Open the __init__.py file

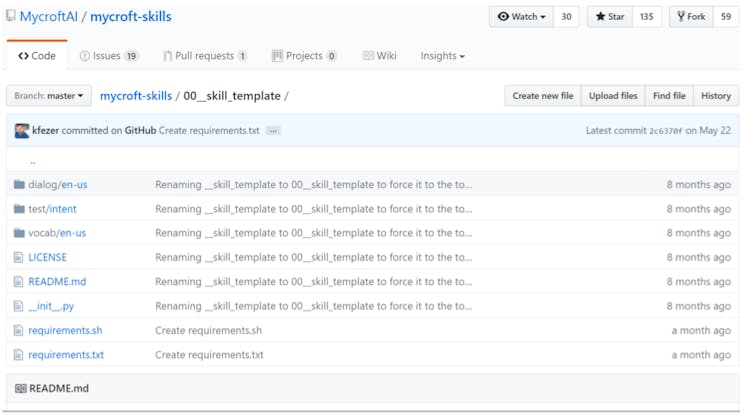pyautogui.click(x=51, y=306)
